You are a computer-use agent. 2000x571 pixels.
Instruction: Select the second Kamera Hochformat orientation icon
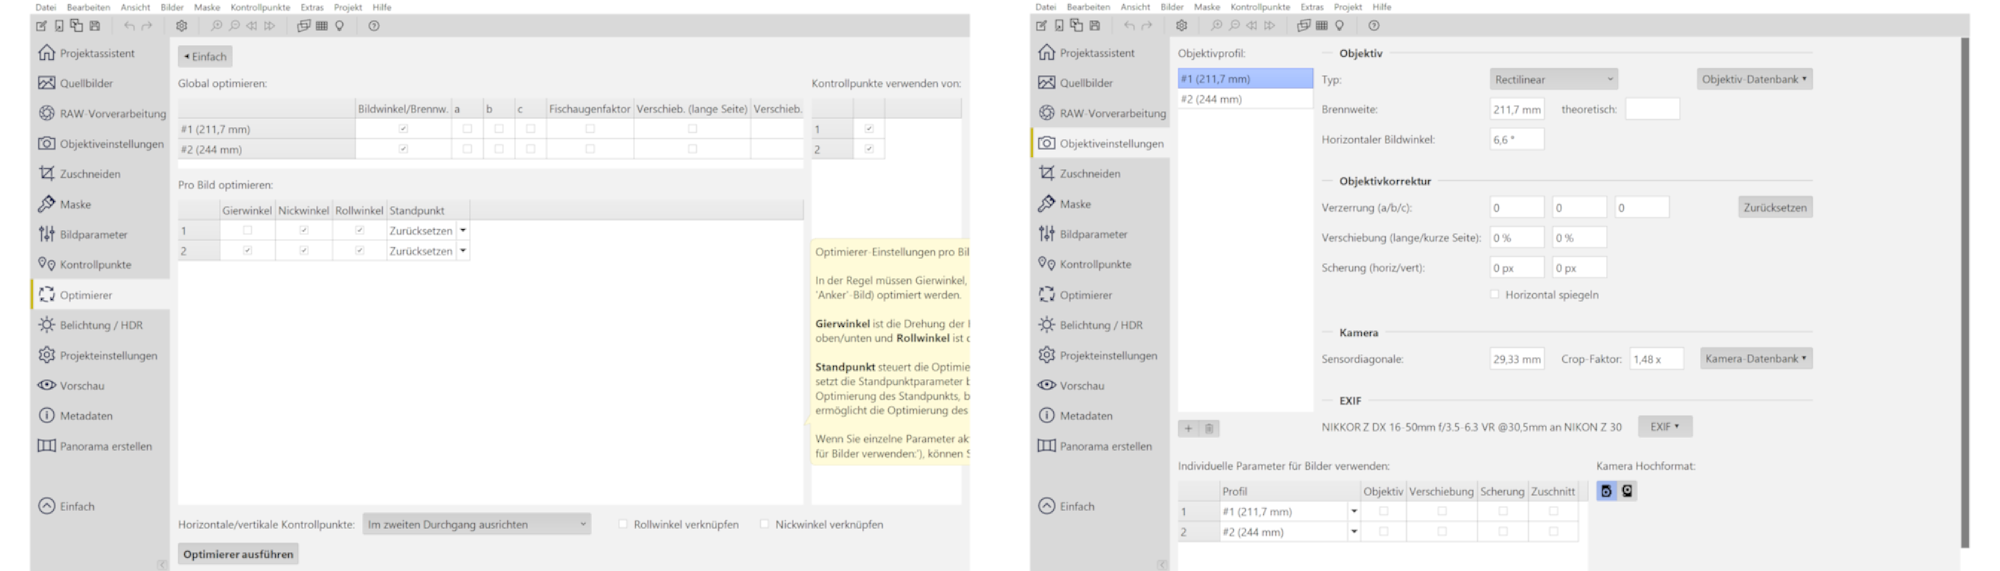(x=1627, y=491)
